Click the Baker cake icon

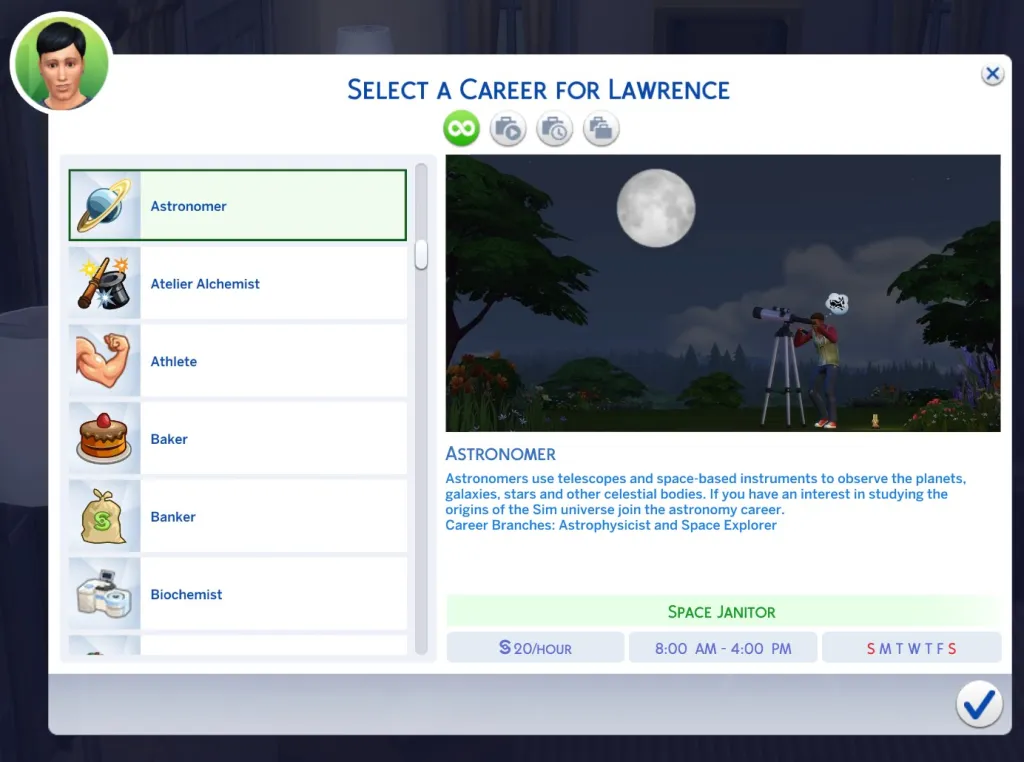[104, 439]
